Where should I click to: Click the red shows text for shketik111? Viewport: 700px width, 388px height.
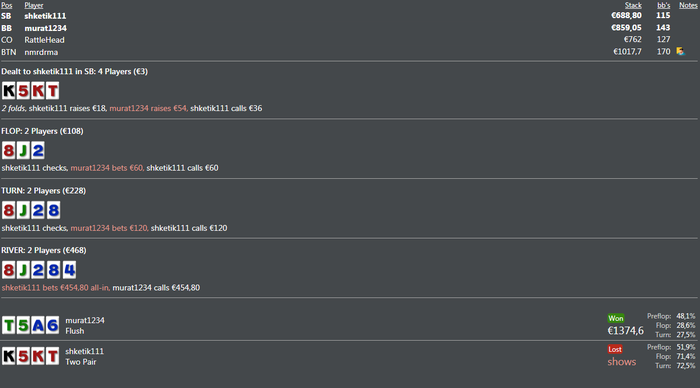click(x=621, y=362)
